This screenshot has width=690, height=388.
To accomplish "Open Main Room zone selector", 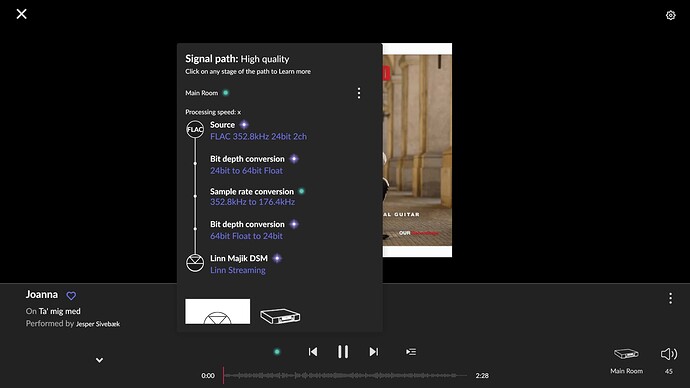I will 626,360.
